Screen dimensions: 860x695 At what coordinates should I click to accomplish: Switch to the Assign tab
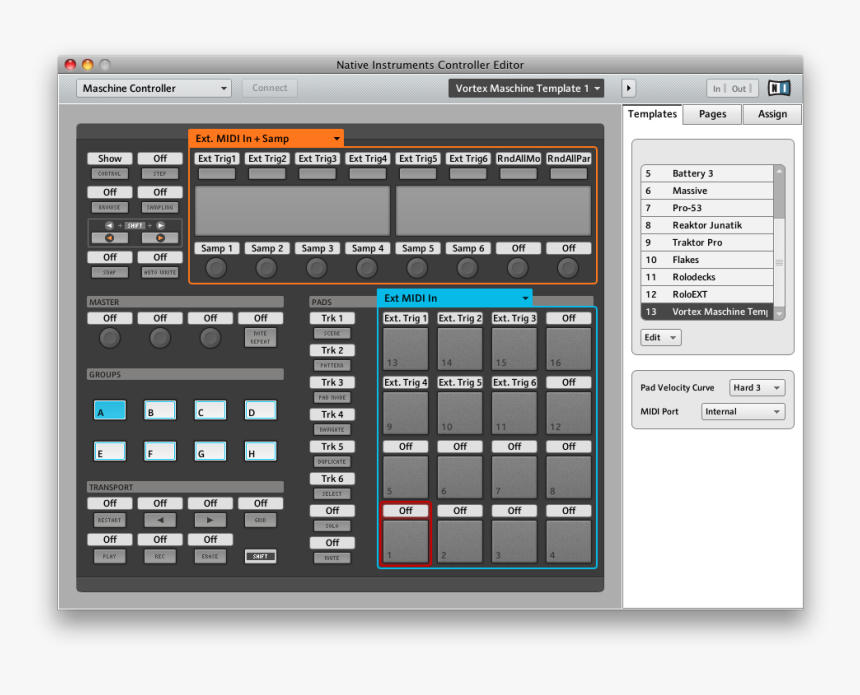pos(772,114)
